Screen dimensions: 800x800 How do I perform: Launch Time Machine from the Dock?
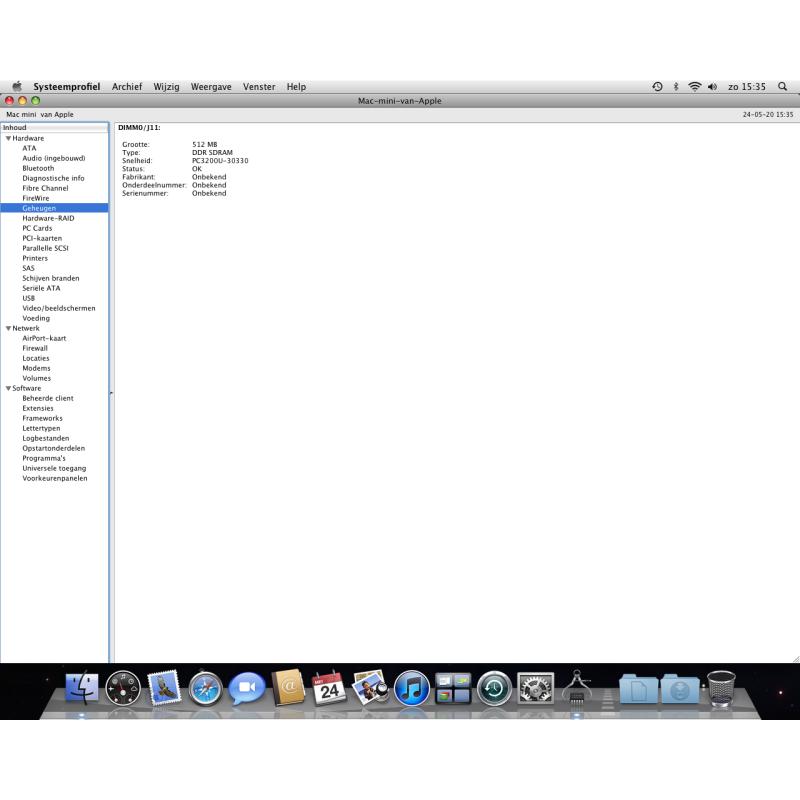494,689
